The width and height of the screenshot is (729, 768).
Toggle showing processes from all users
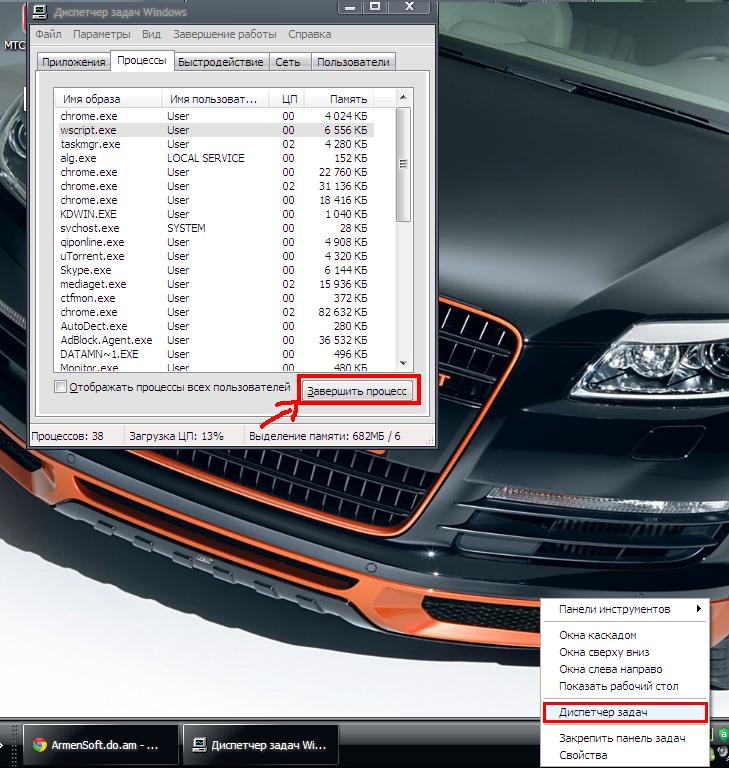pyautogui.click(x=60, y=386)
